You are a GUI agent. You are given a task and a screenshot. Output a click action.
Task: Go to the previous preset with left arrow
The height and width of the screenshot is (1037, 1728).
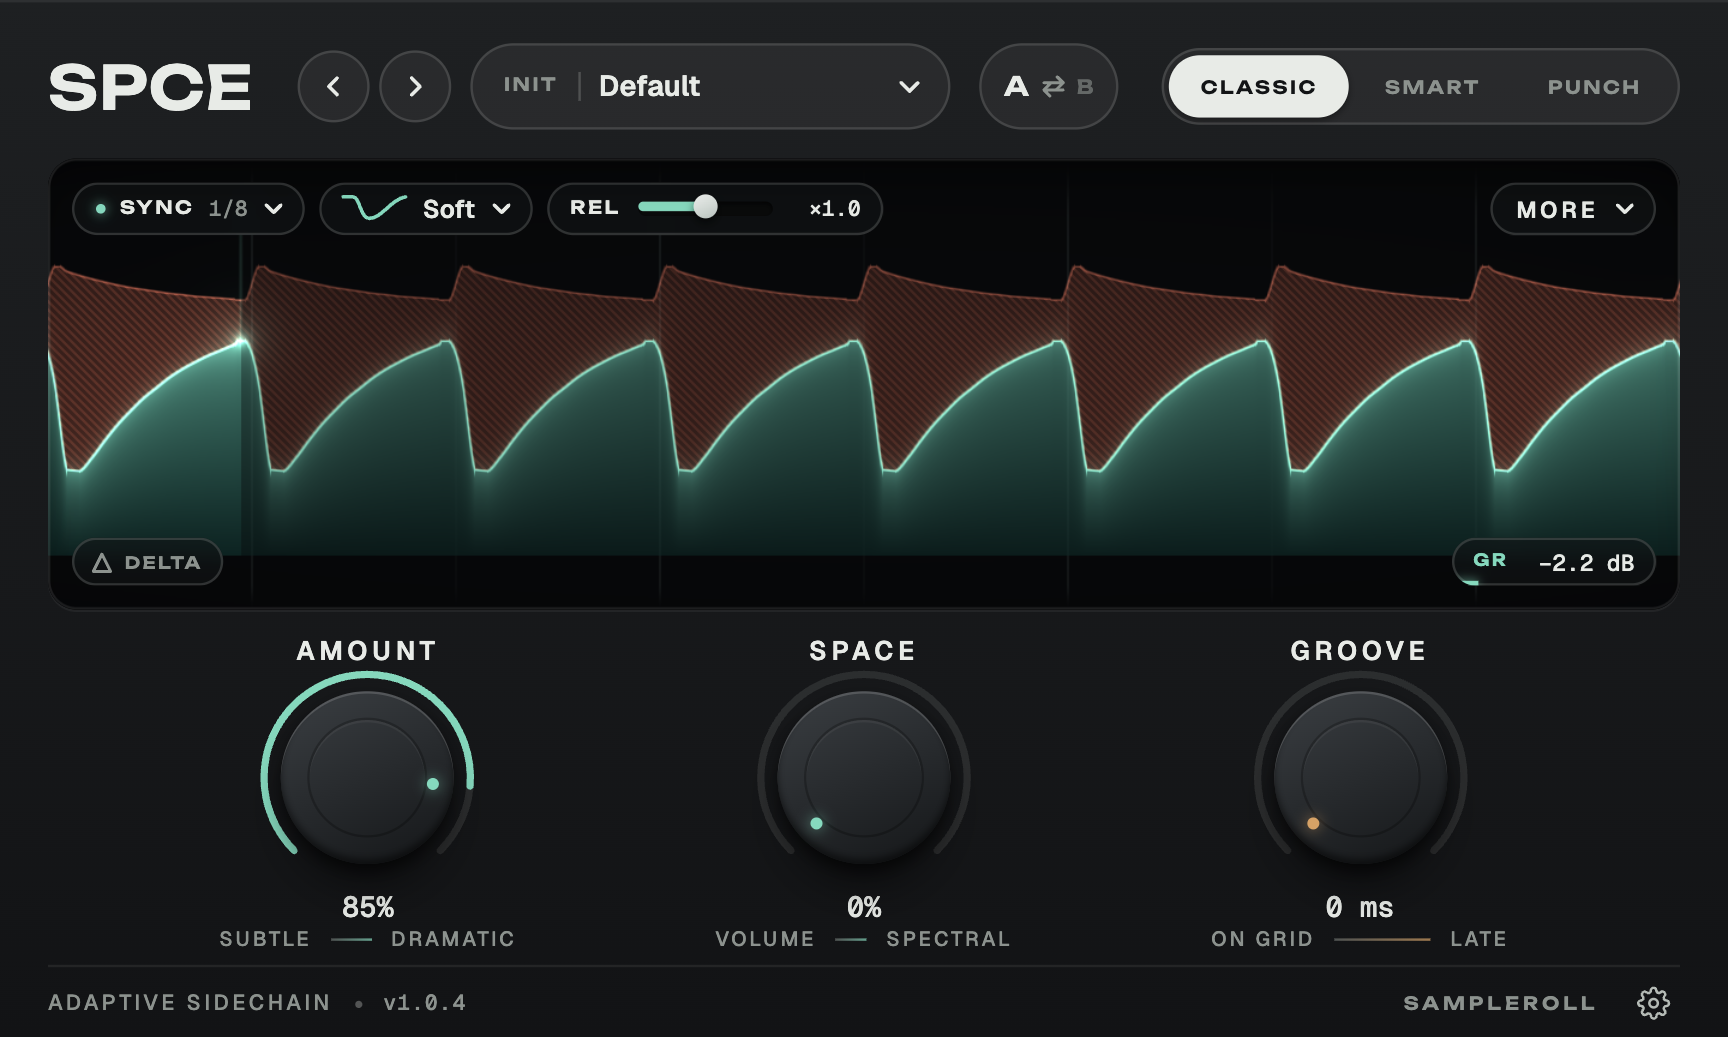(x=333, y=87)
